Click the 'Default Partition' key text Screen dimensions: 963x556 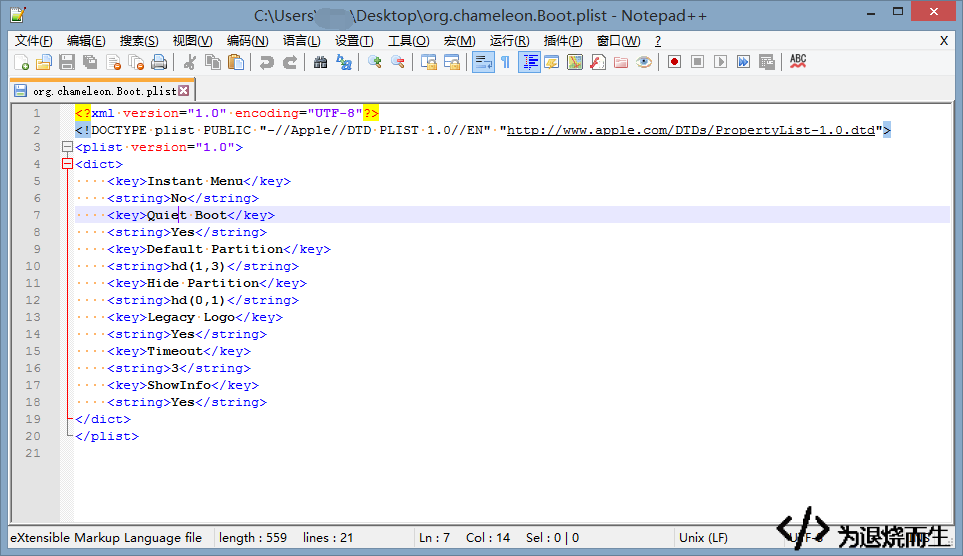(215, 249)
